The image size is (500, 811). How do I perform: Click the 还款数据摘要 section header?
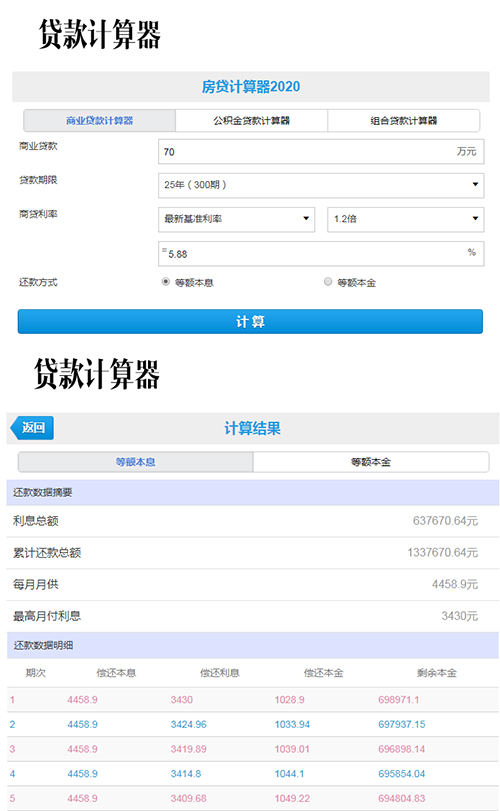(253, 492)
